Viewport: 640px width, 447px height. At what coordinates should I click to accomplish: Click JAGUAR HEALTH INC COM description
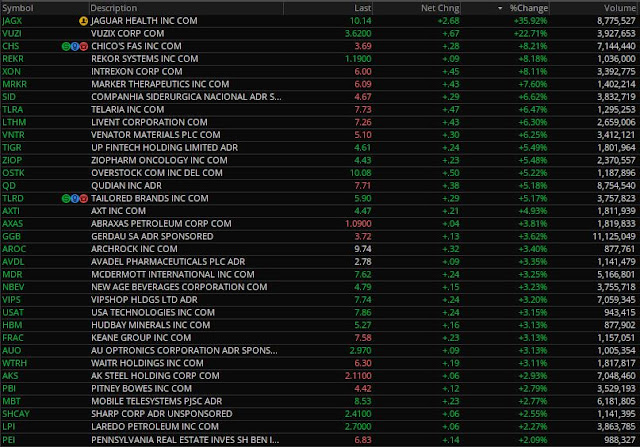(x=144, y=21)
